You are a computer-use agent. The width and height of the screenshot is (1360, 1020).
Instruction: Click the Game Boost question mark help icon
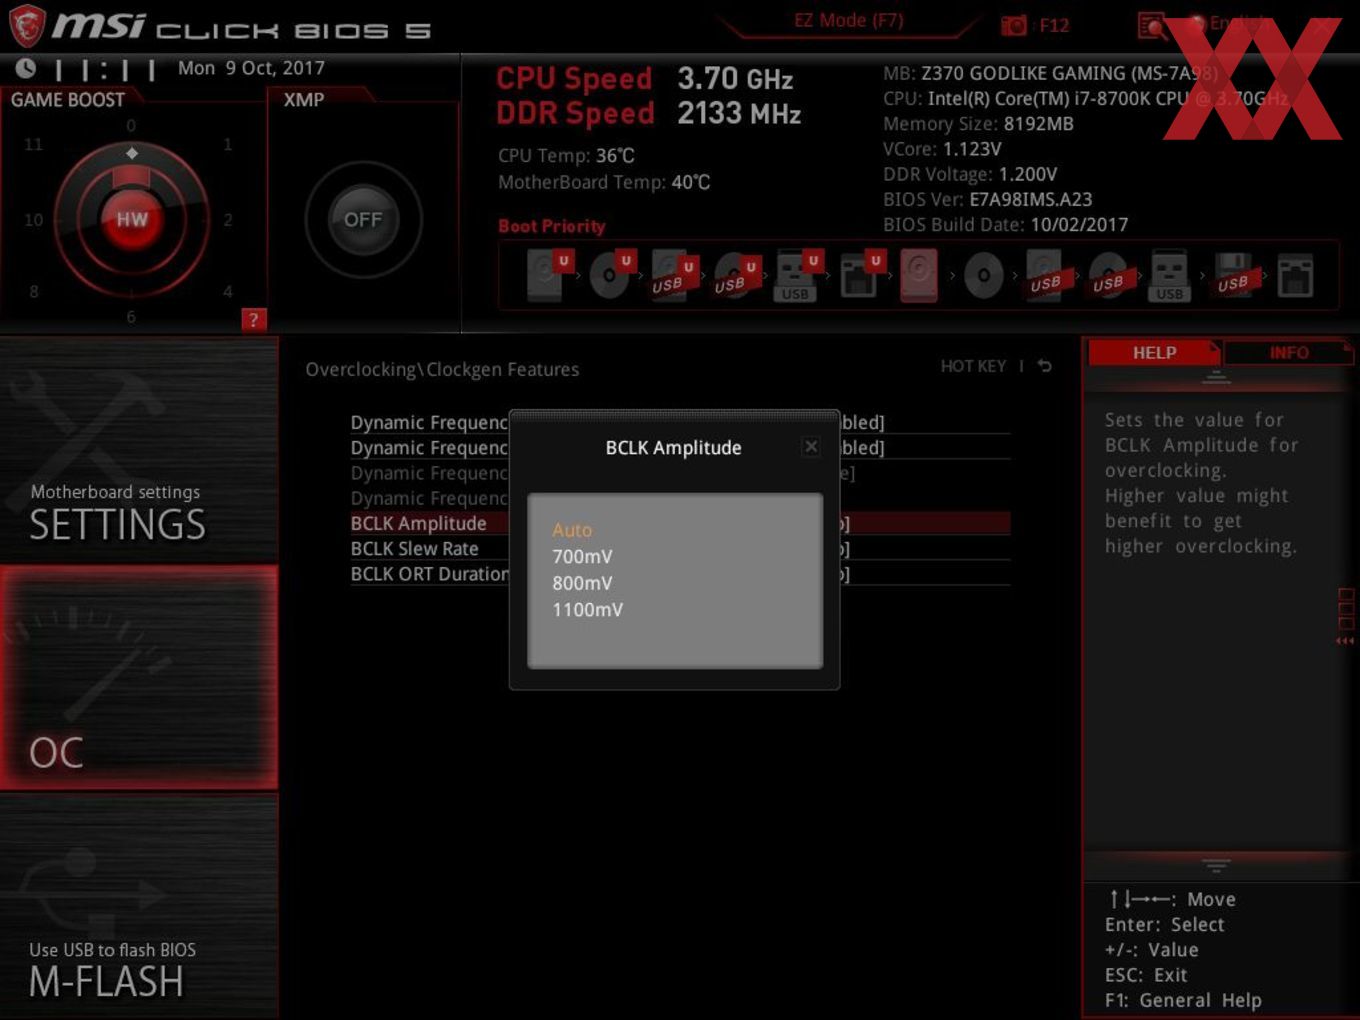pos(254,319)
